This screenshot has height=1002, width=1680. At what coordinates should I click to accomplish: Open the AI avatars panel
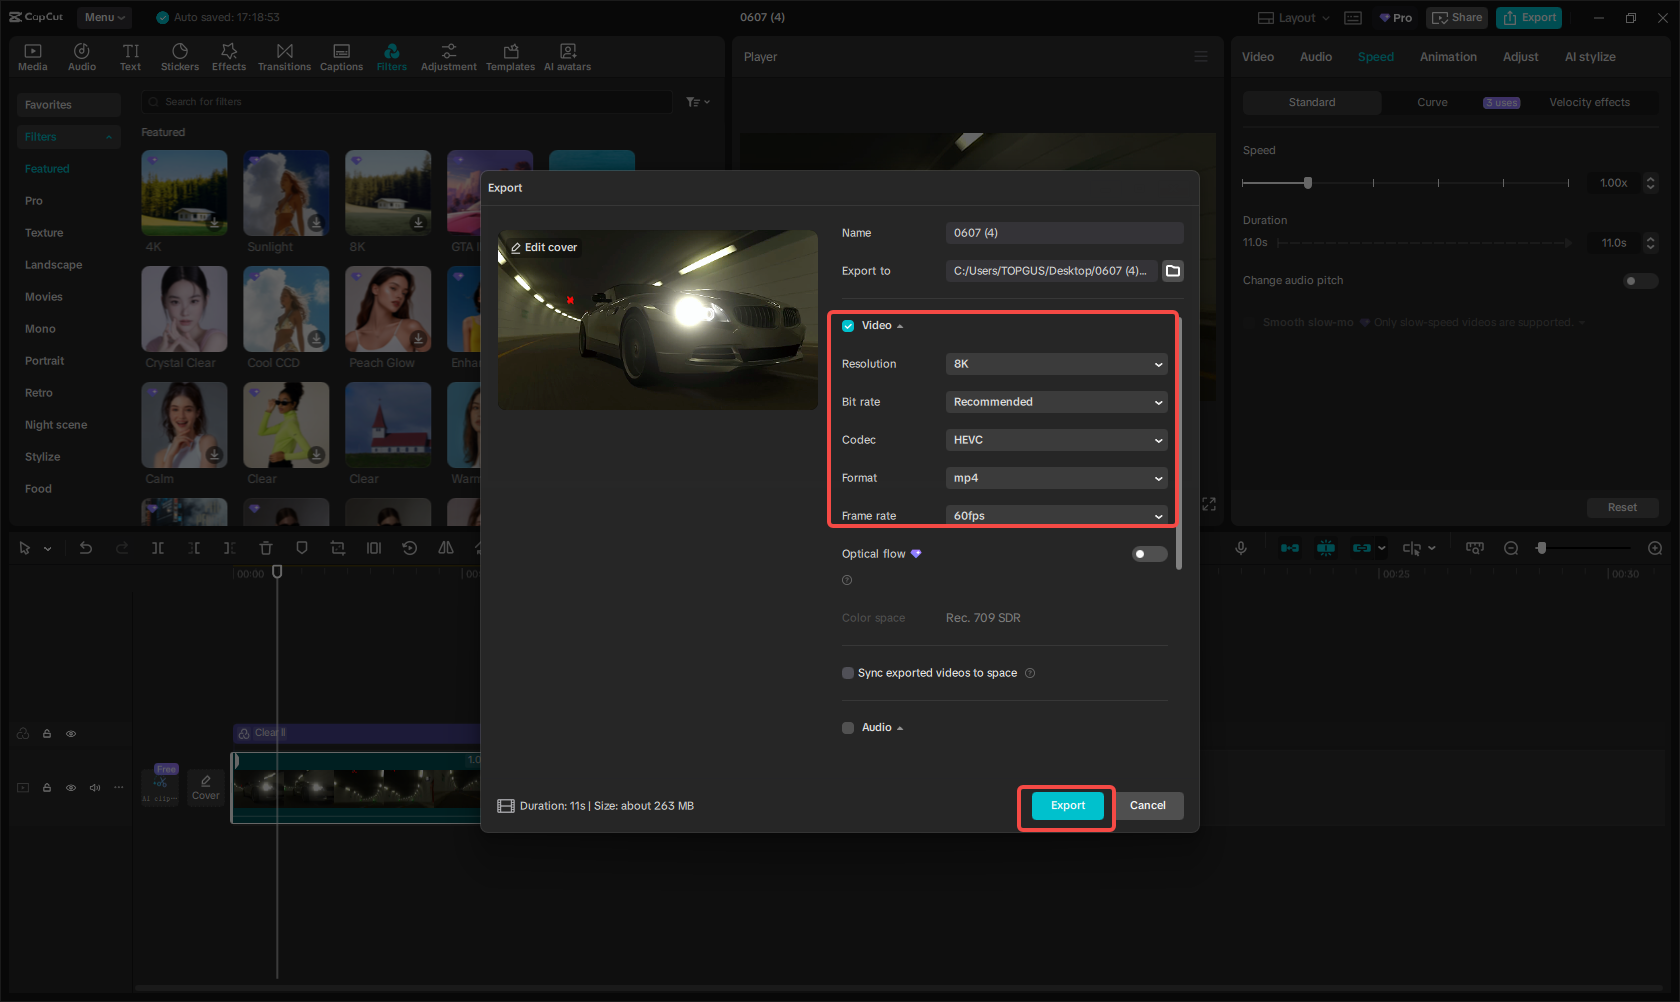[567, 55]
